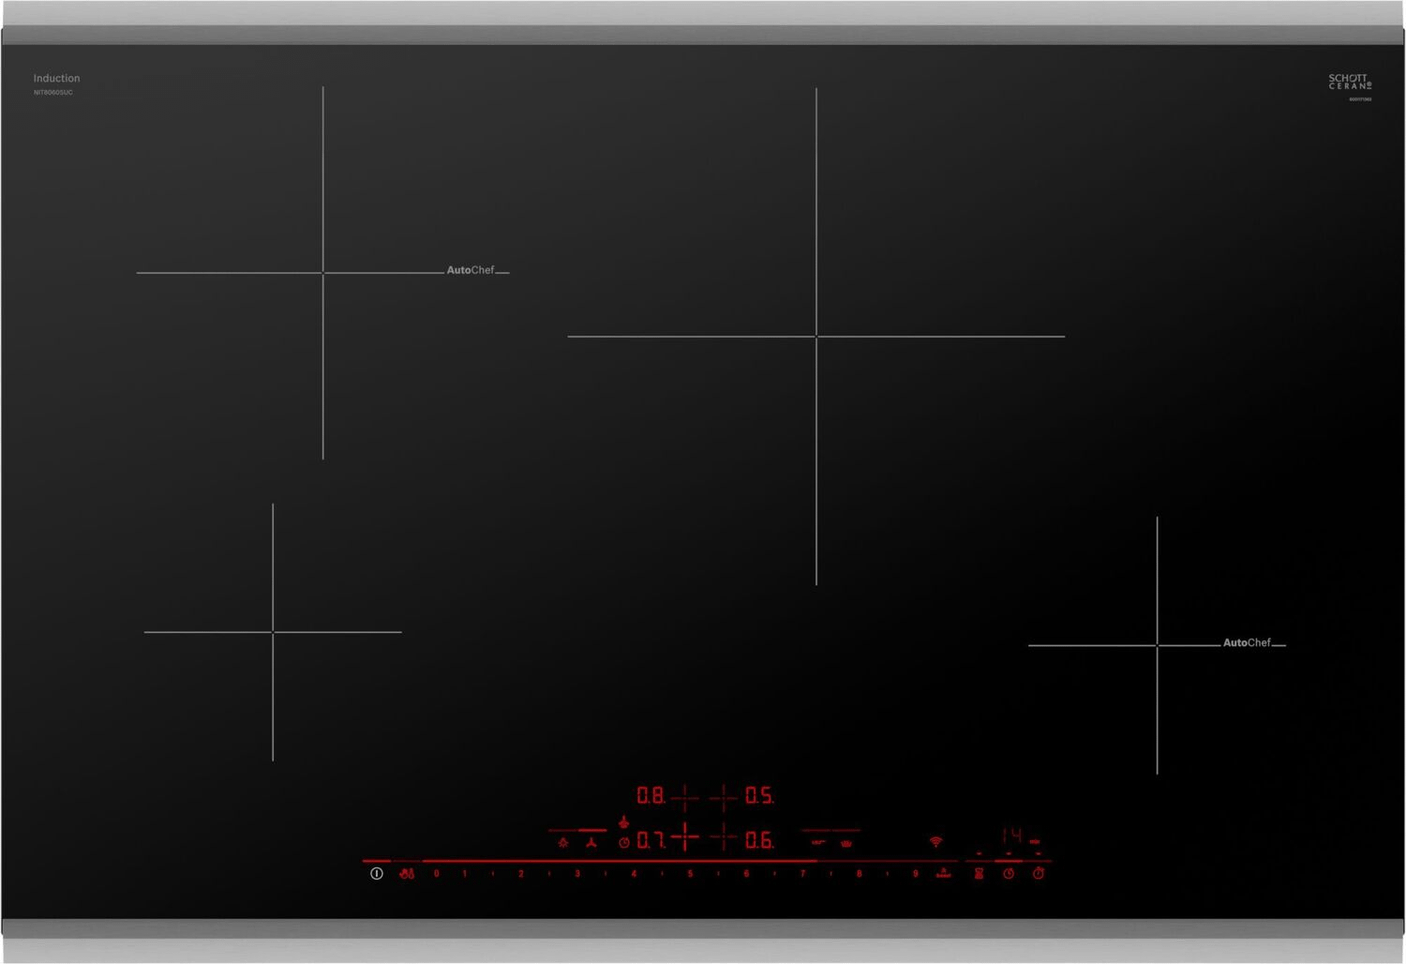Tap the PowerBoost icon after level 9
Image resolution: width=1406 pixels, height=964 pixels.
click(x=943, y=873)
